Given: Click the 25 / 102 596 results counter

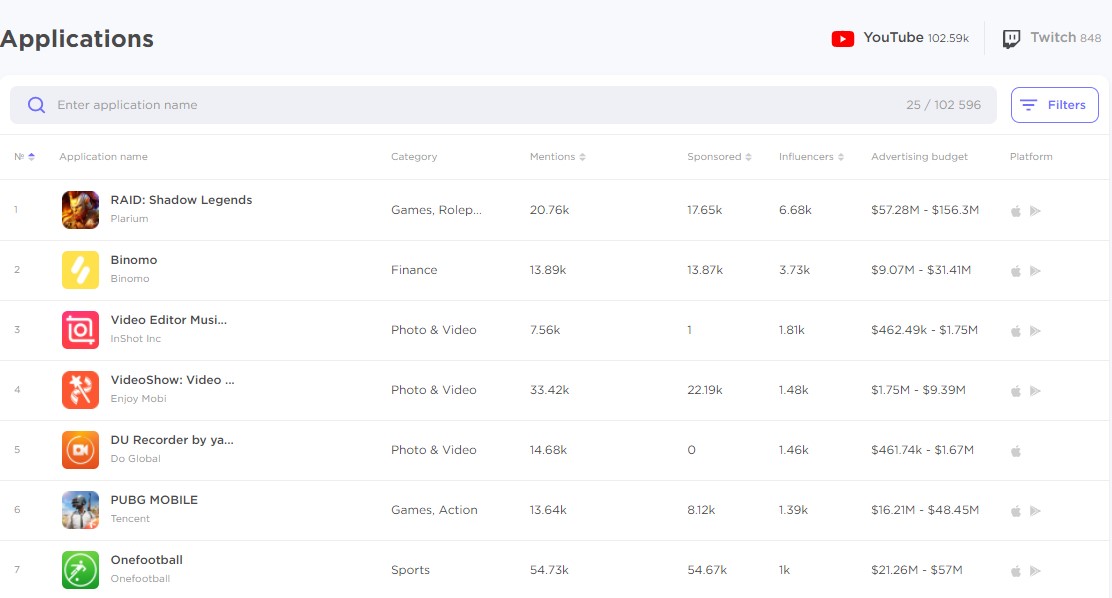Looking at the screenshot, I should 943,105.
